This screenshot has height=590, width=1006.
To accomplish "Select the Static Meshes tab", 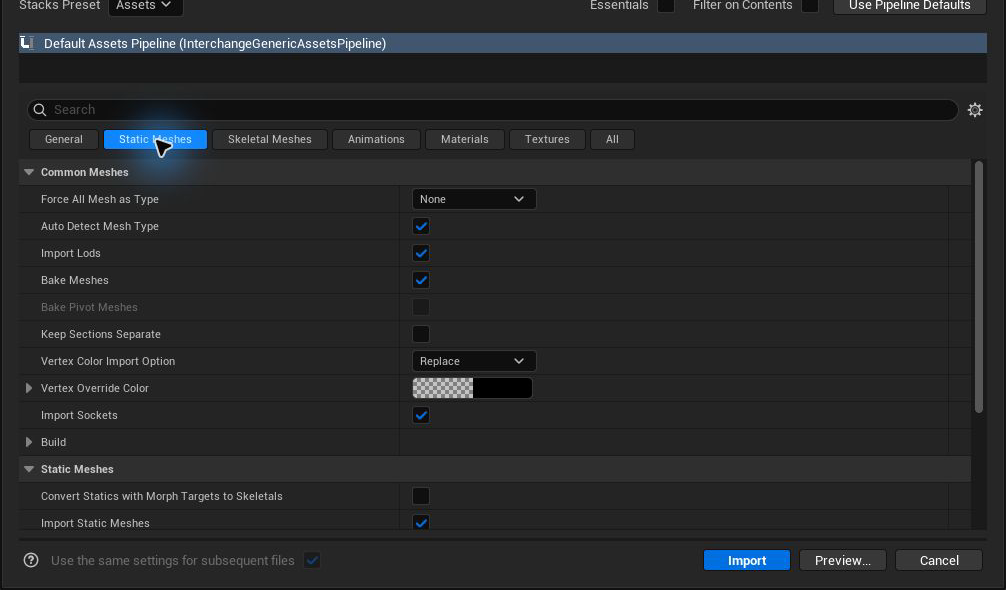I will pos(155,139).
